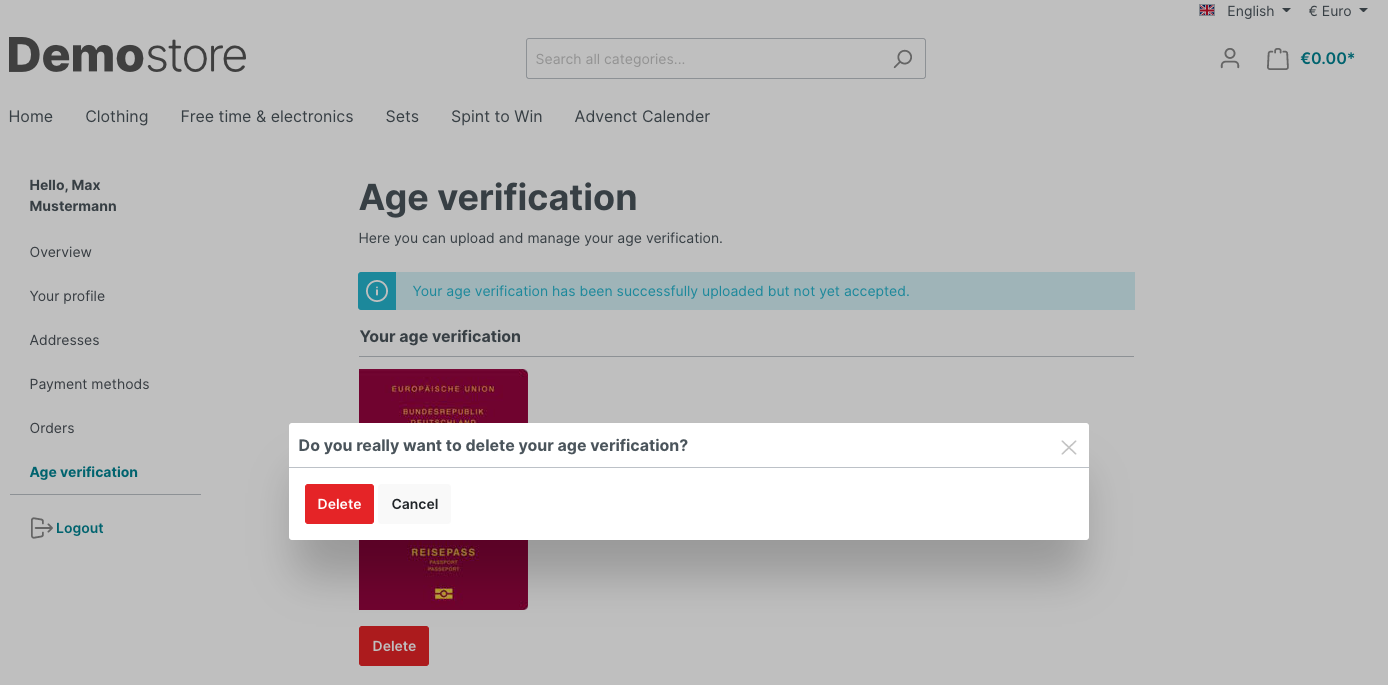Click the search magnifier icon
Viewport: 1388px width, 685px height.
pyautogui.click(x=902, y=59)
